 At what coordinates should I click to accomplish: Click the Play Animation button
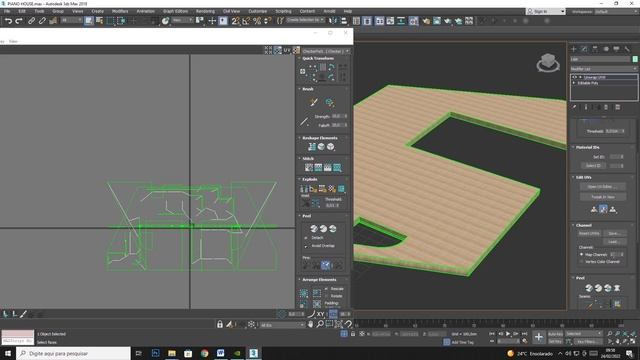point(508,334)
